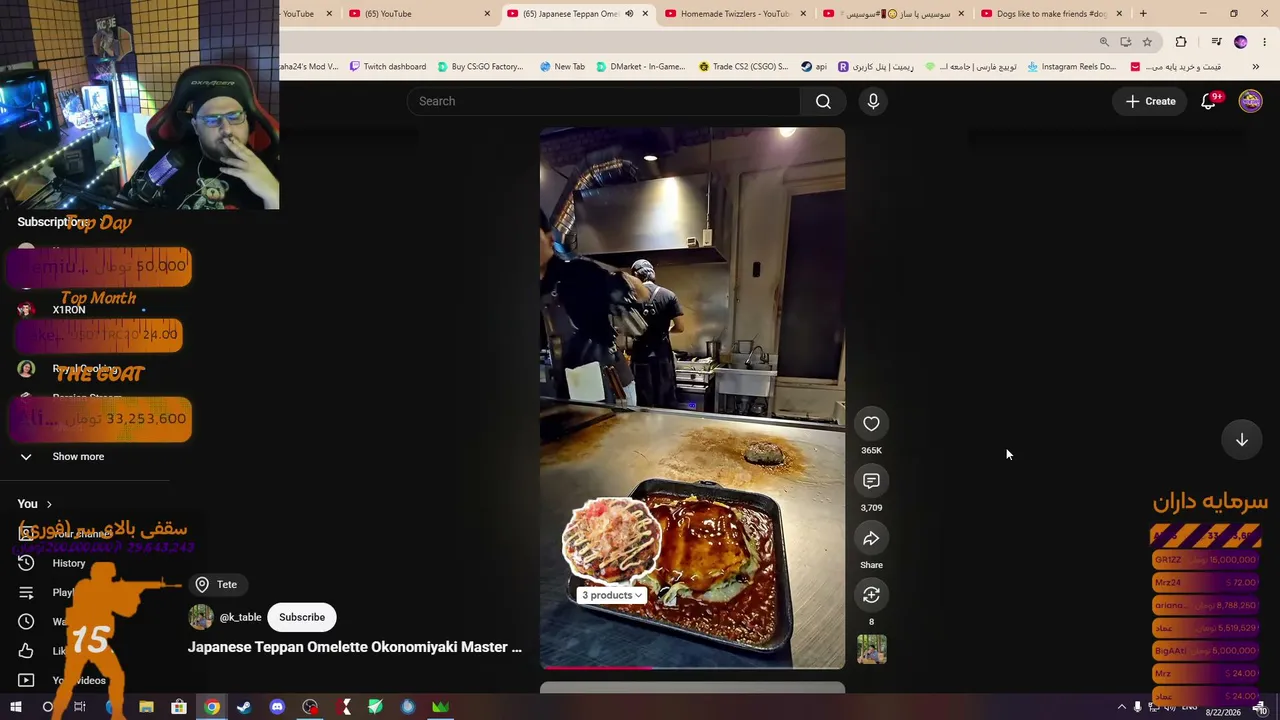Open Steam from the taskbar

click(244, 707)
